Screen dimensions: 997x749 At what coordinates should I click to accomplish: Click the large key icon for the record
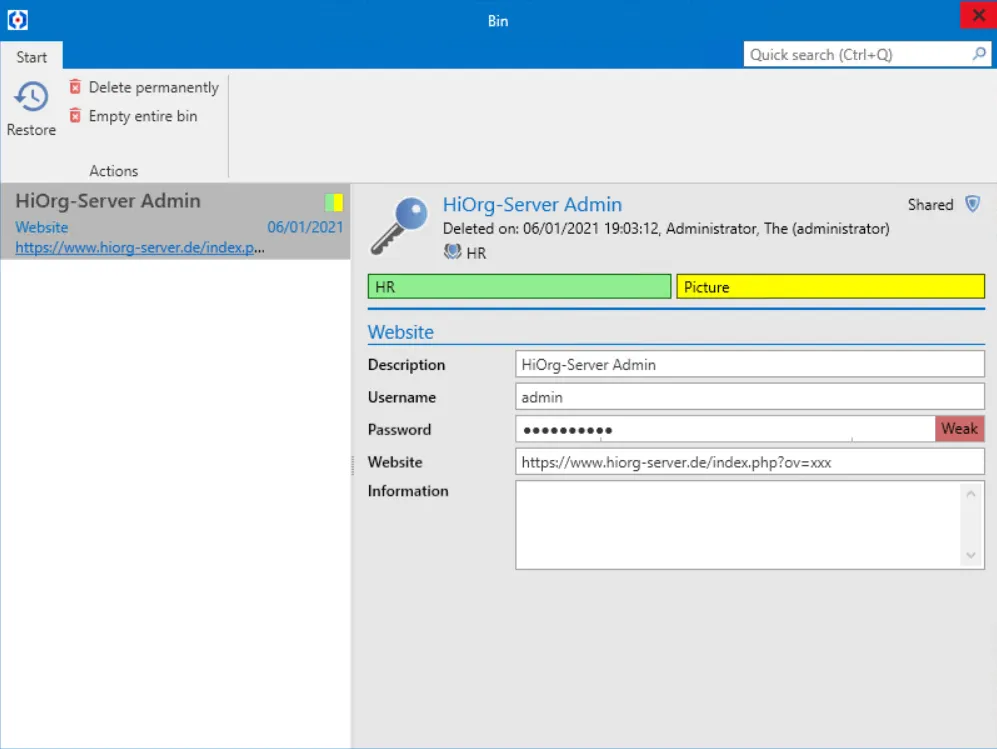pos(399,225)
